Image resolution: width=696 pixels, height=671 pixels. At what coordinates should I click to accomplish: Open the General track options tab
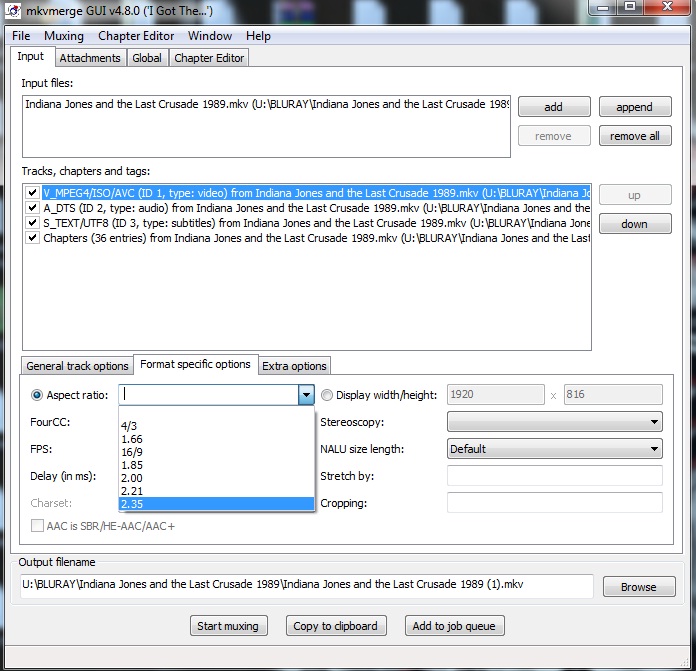click(77, 366)
